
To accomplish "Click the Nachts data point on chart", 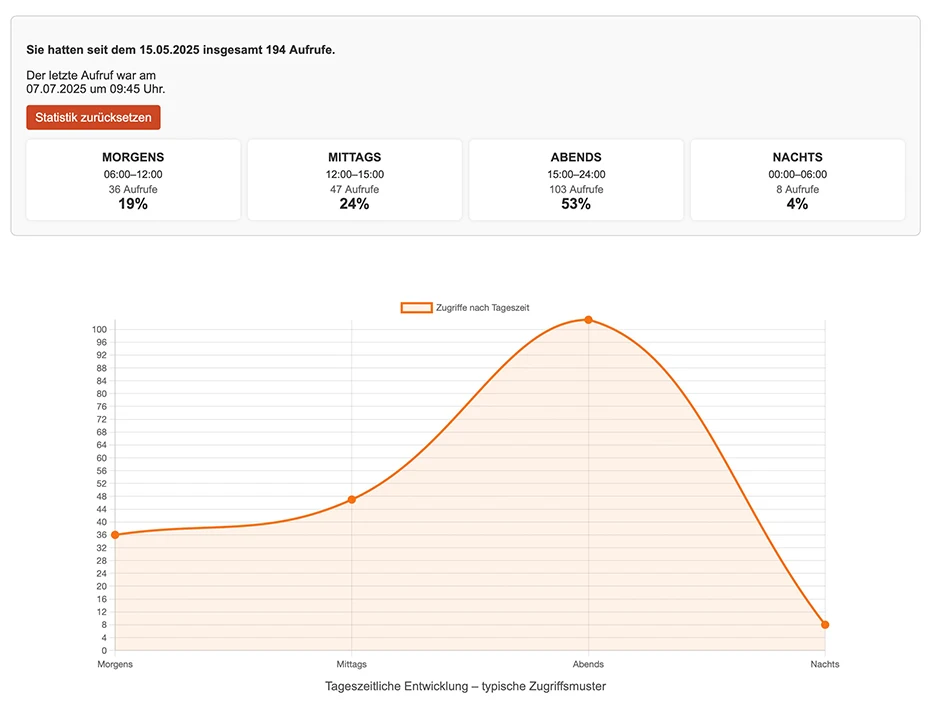I will click(825, 625).
